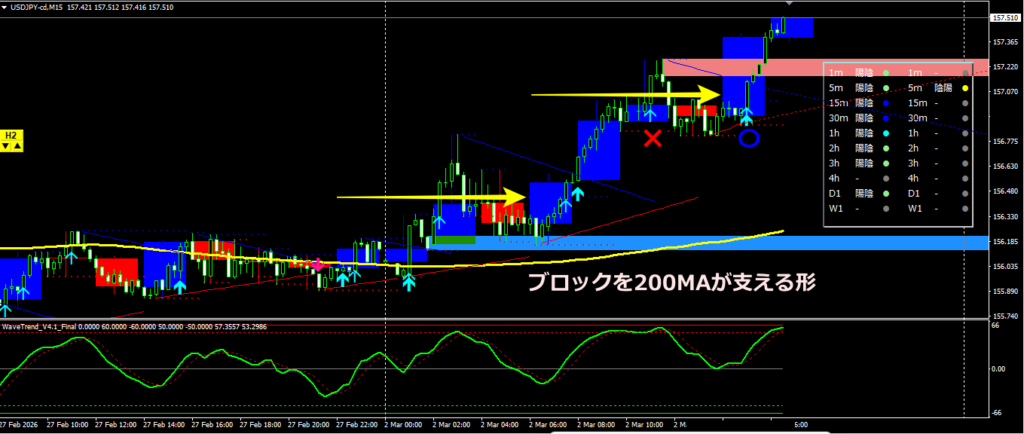Click the pink diamond marker on the 200MA line
The height and width of the screenshot is (434, 1024).
coord(318,265)
